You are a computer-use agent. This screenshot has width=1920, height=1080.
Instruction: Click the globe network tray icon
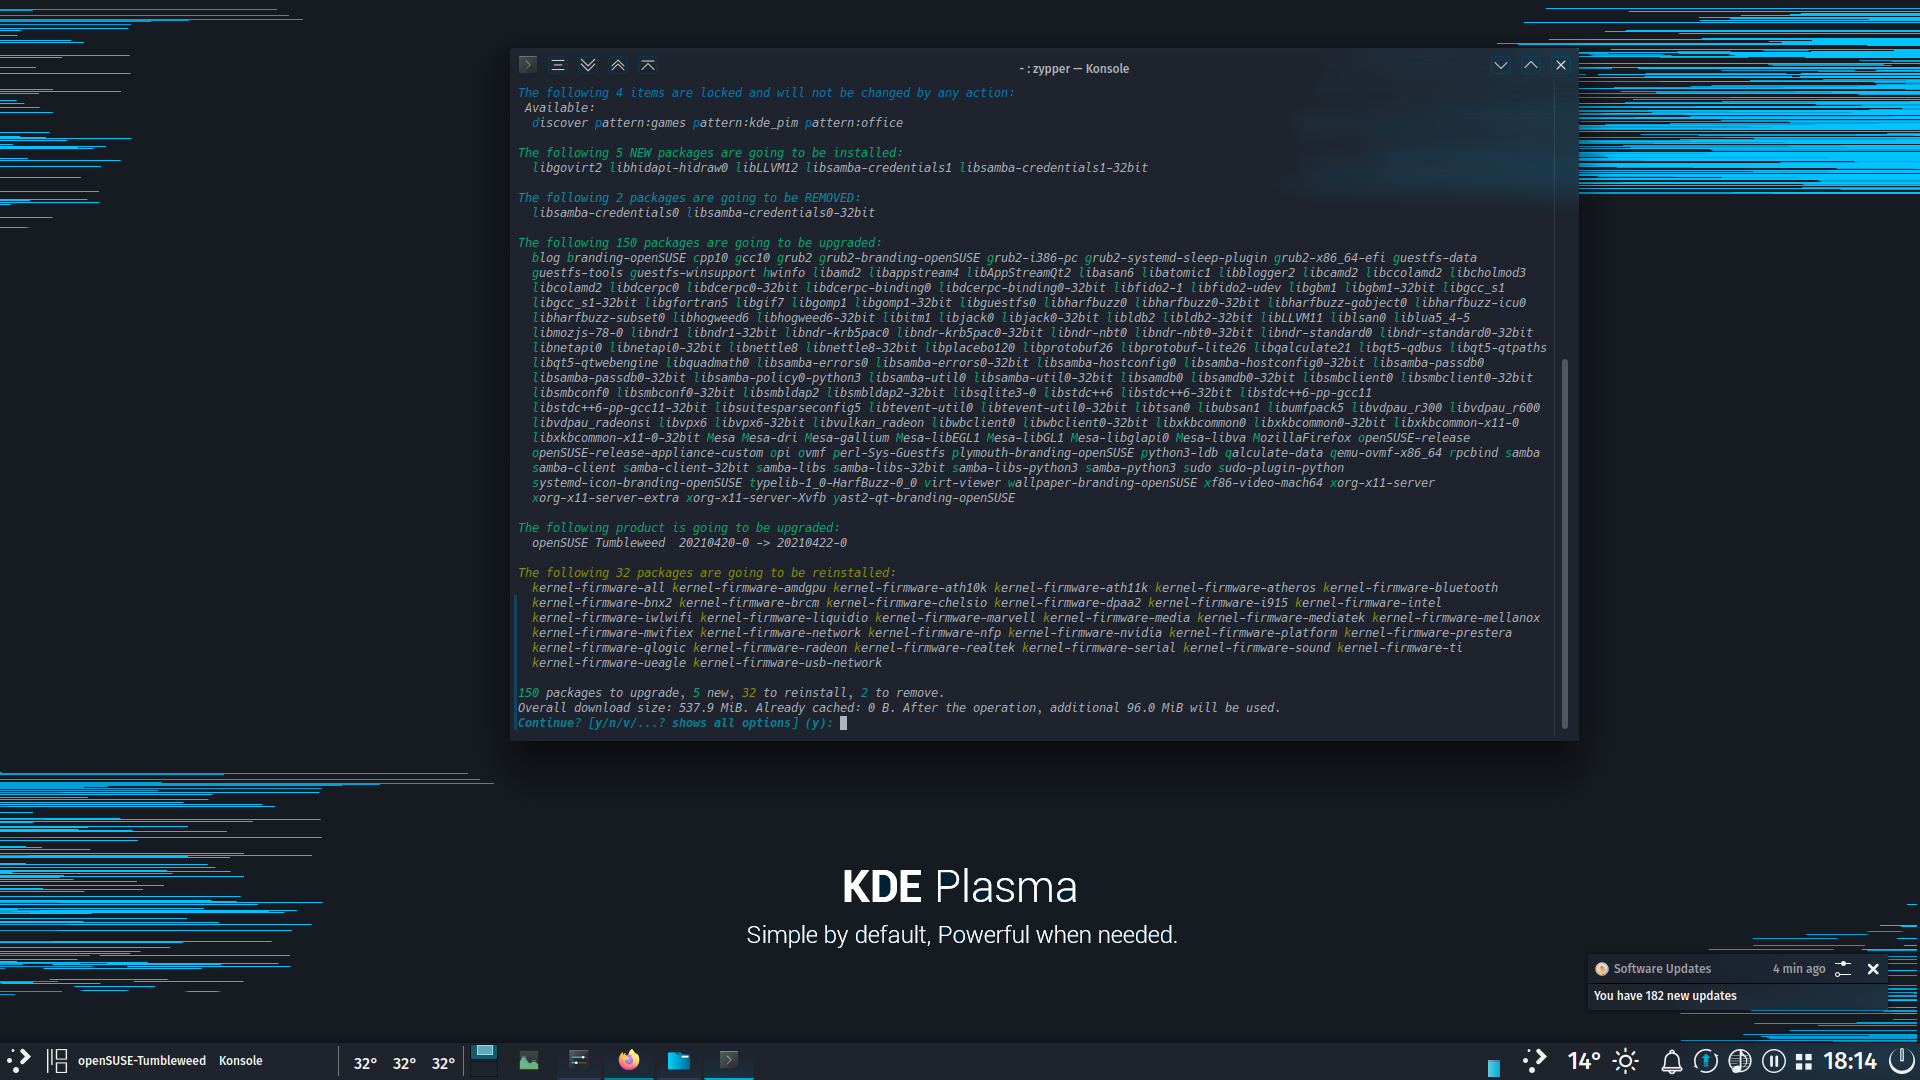(1740, 1062)
